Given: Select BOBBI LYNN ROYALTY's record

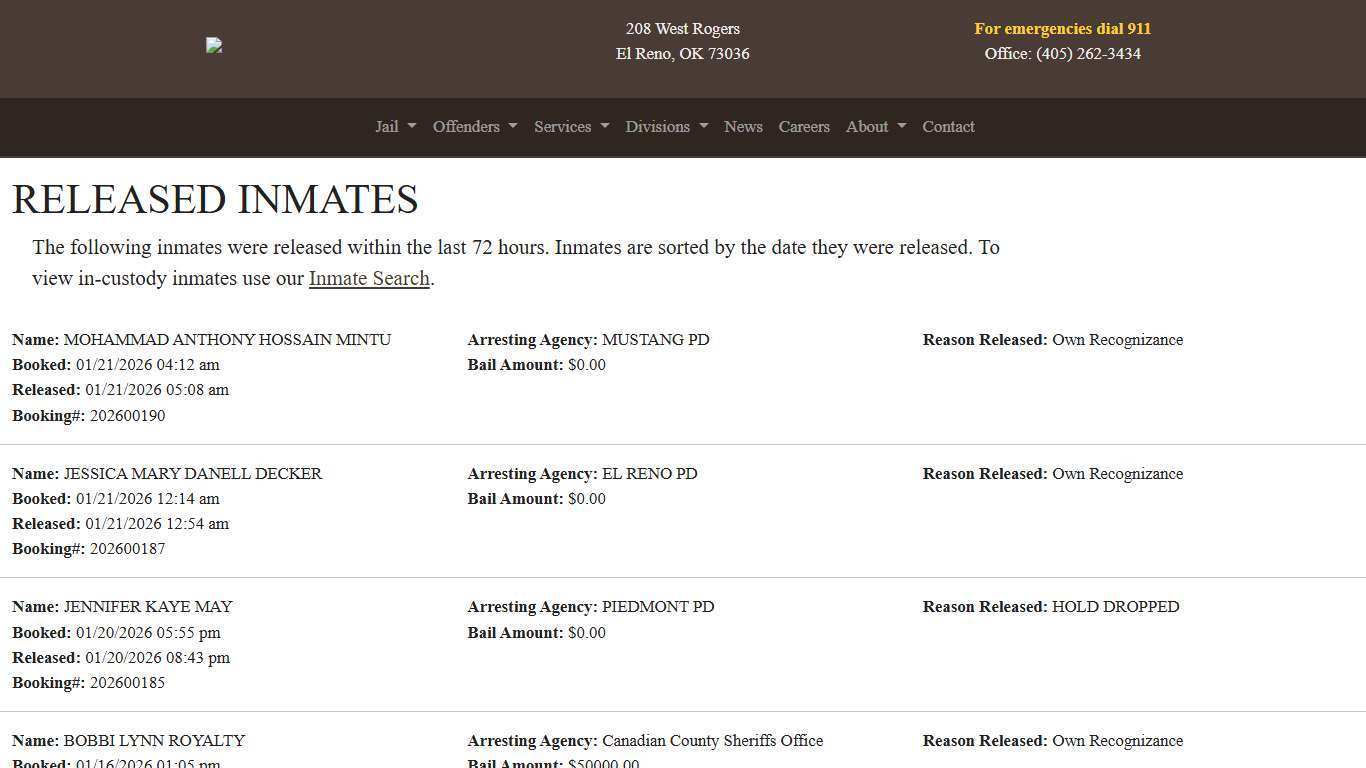Looking at the screenshot, I should point(154,740).
